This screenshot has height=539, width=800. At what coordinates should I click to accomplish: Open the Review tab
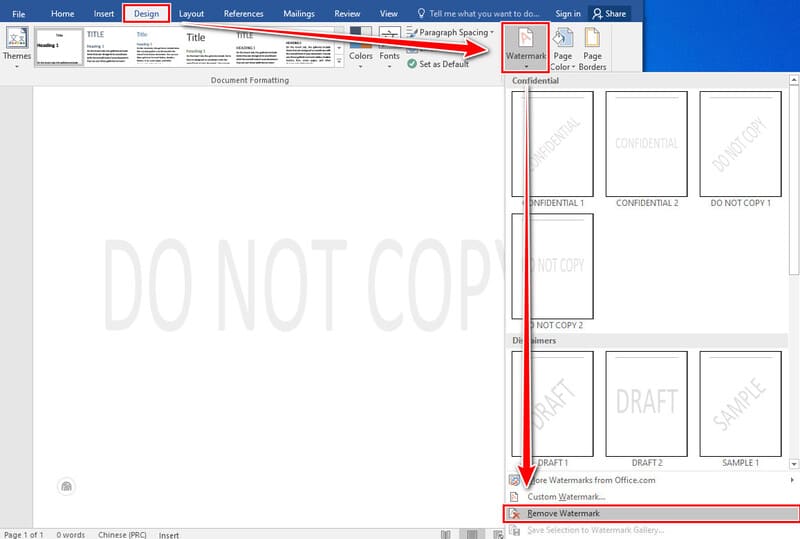pyautogui.click(x=347, y=14)
